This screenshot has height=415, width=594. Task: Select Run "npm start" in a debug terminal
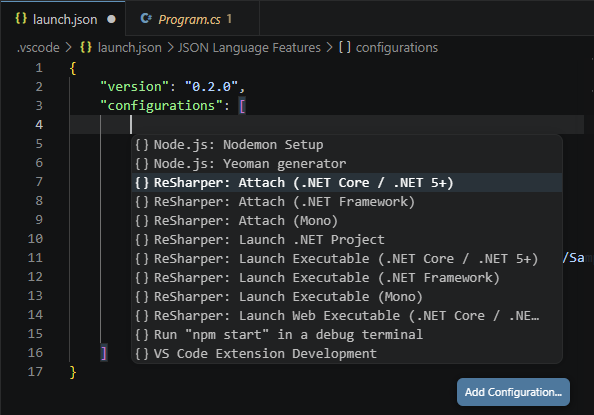click(x=347, y=334)
